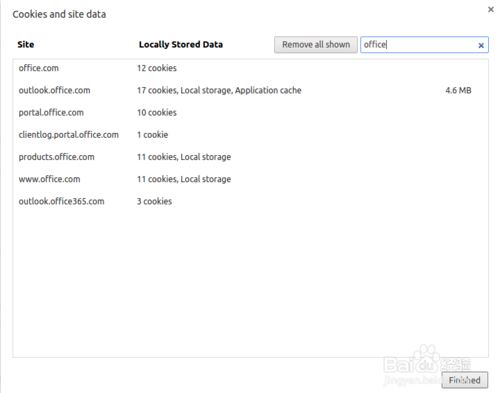The image size is (497, 393).
Task: Click the Finished button
Action: click(465, 380)
